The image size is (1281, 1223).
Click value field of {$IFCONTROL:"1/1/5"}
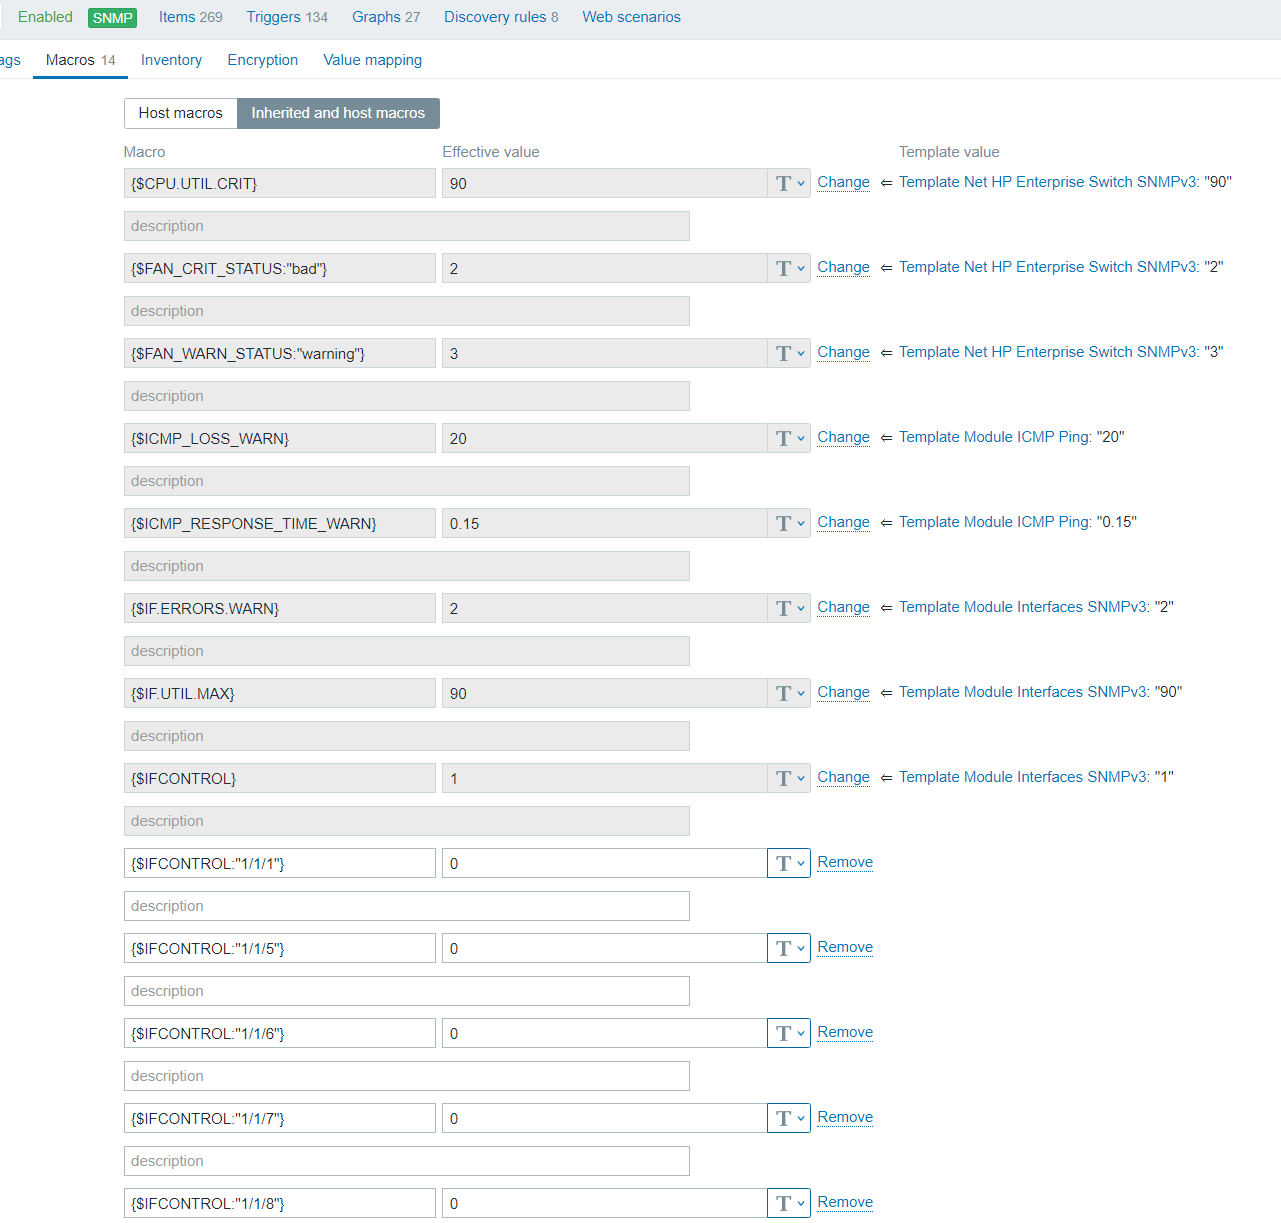(605, 948)
